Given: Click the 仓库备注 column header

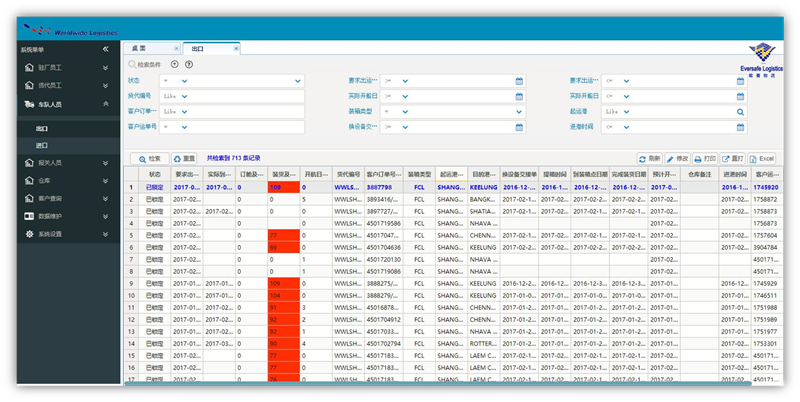Looking at the screenshot, I should (x=699, y=174).
